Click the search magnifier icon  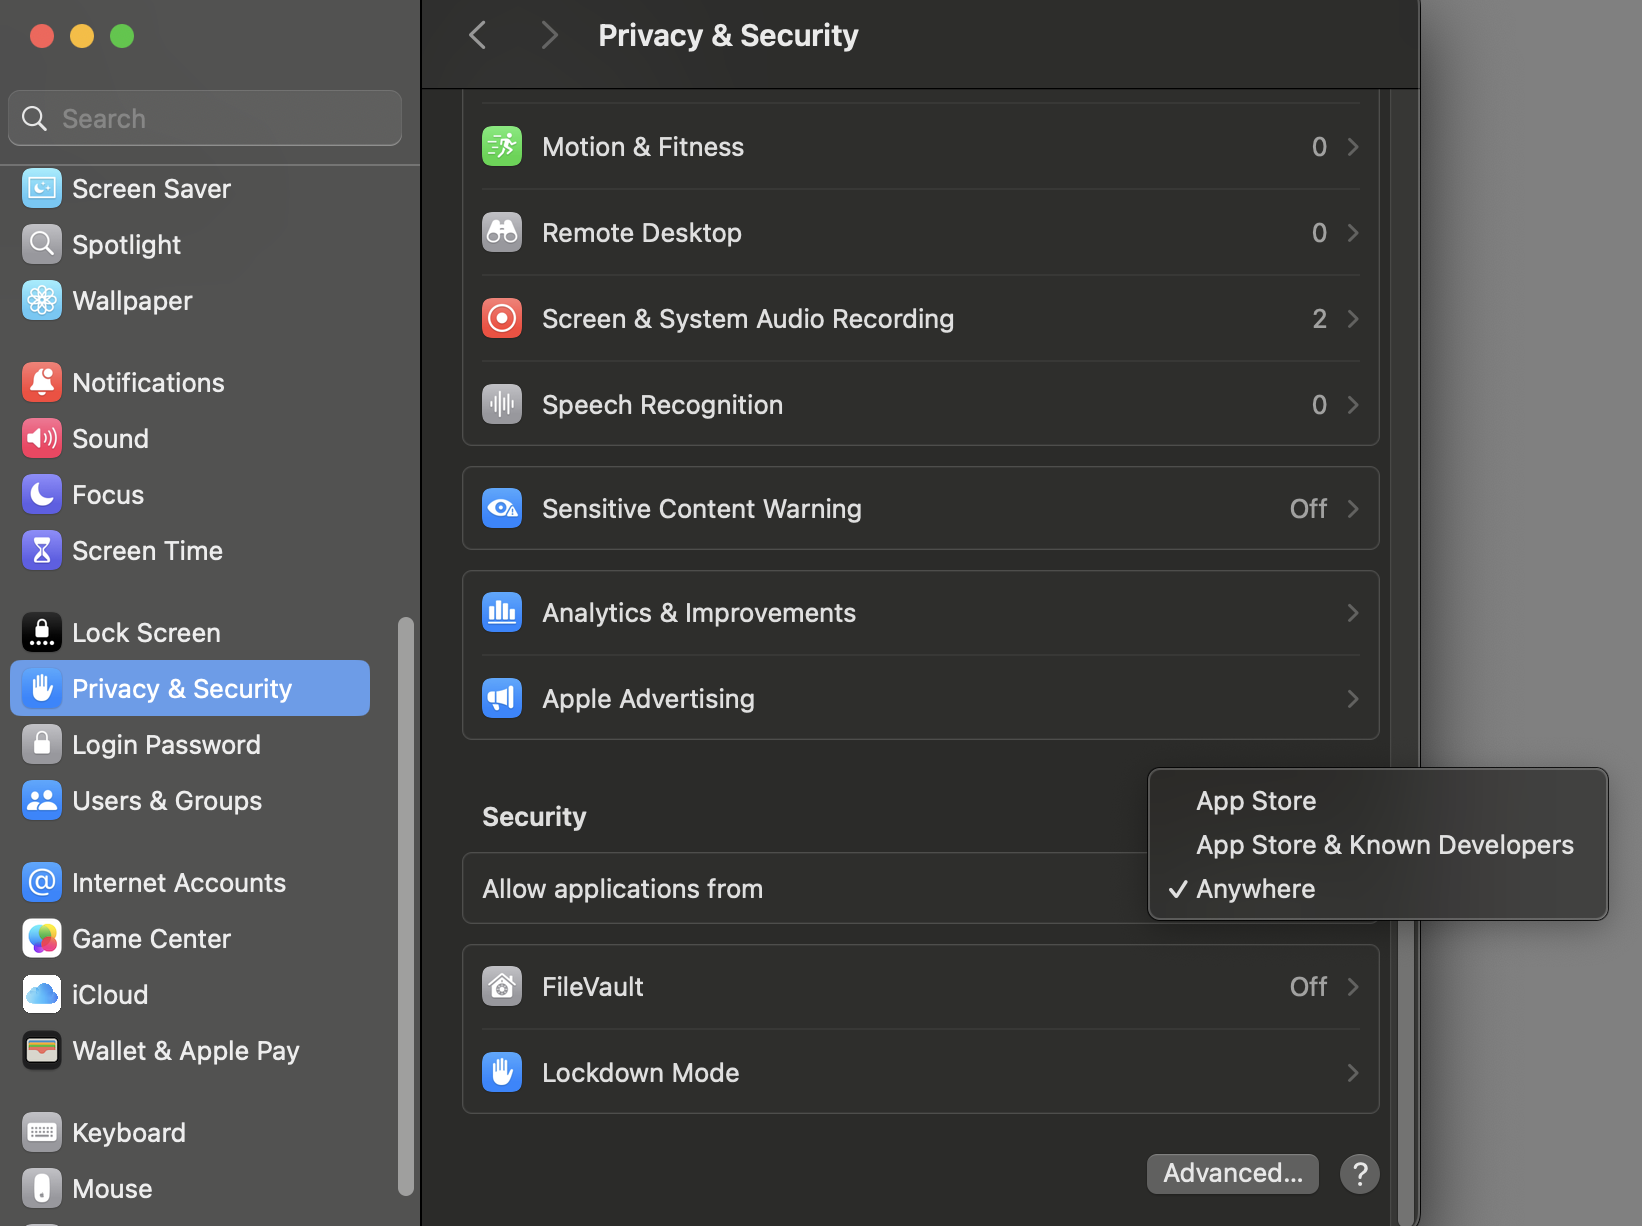coord(35,118)
